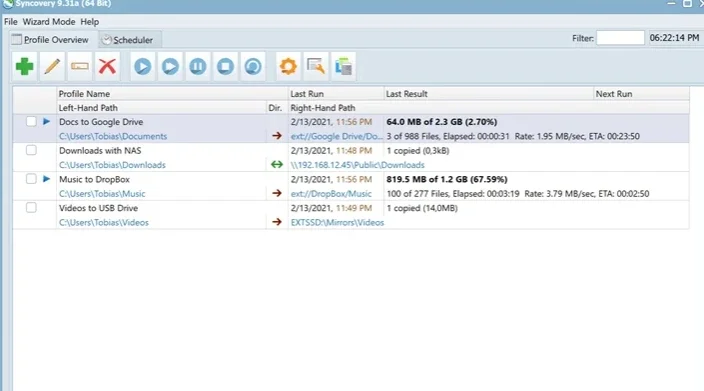704x391 pixels.
Task: Open the File menu
Action: point(11,22)
